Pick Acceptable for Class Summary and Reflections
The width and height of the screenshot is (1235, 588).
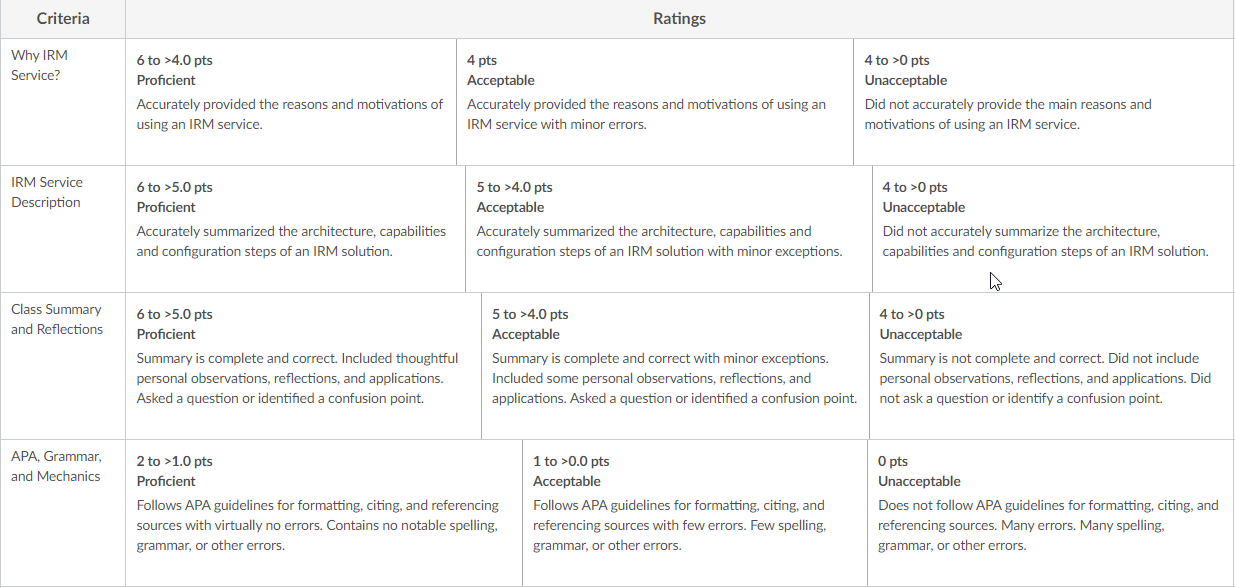pyautogui.click(x=675, y=366)
